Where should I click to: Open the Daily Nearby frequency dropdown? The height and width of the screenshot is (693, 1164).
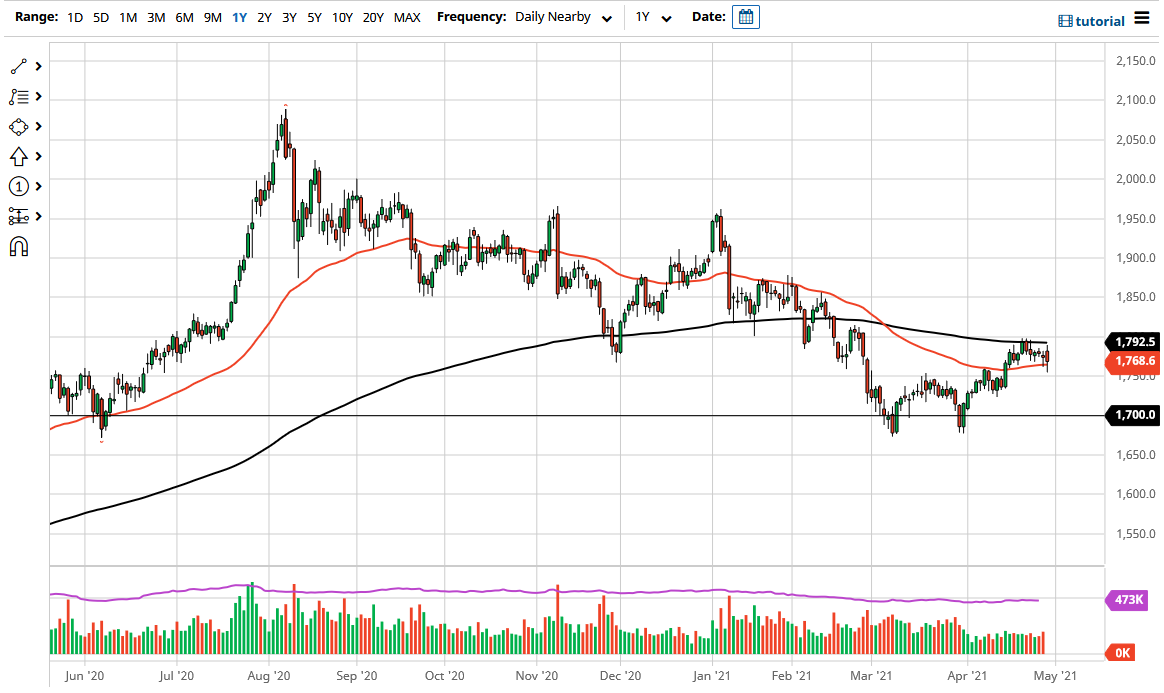(x=563, y=17)
